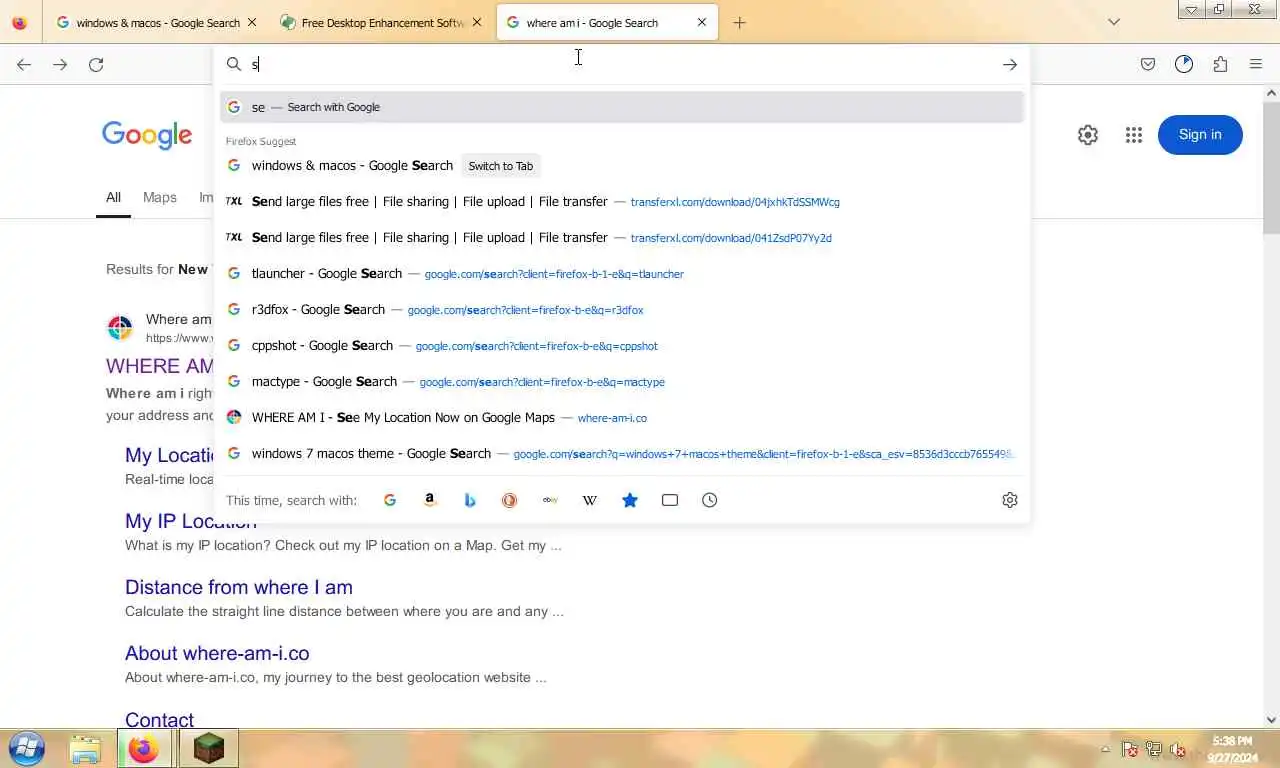Open the Google apps grid

[1133, 135]
